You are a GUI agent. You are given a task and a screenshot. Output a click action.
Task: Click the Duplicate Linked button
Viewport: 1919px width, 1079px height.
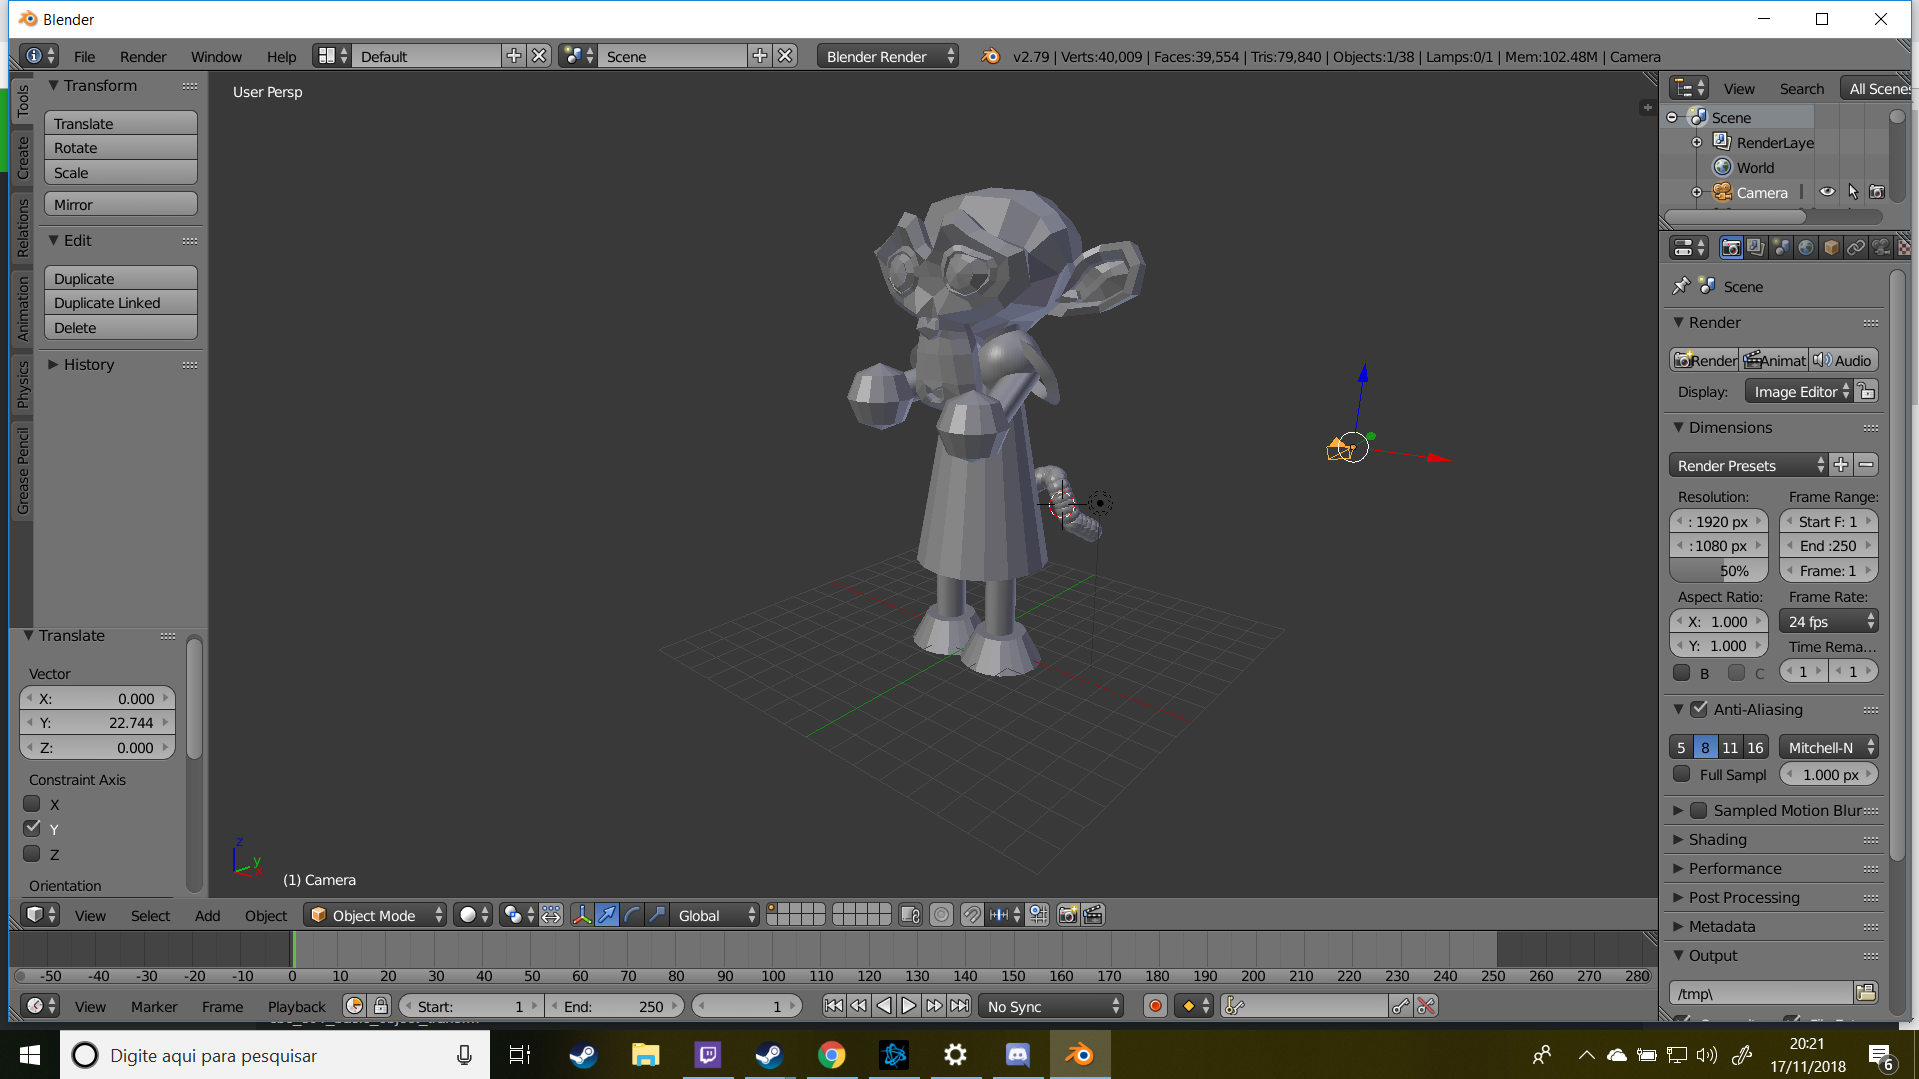tap(120, 303)
